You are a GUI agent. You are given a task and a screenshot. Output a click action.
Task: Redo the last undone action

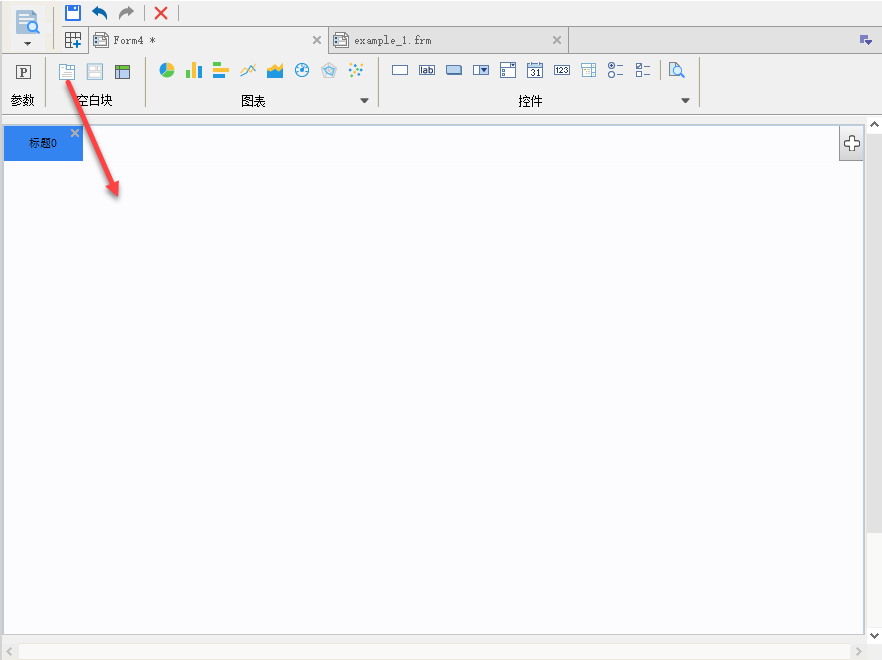(127, 12)
